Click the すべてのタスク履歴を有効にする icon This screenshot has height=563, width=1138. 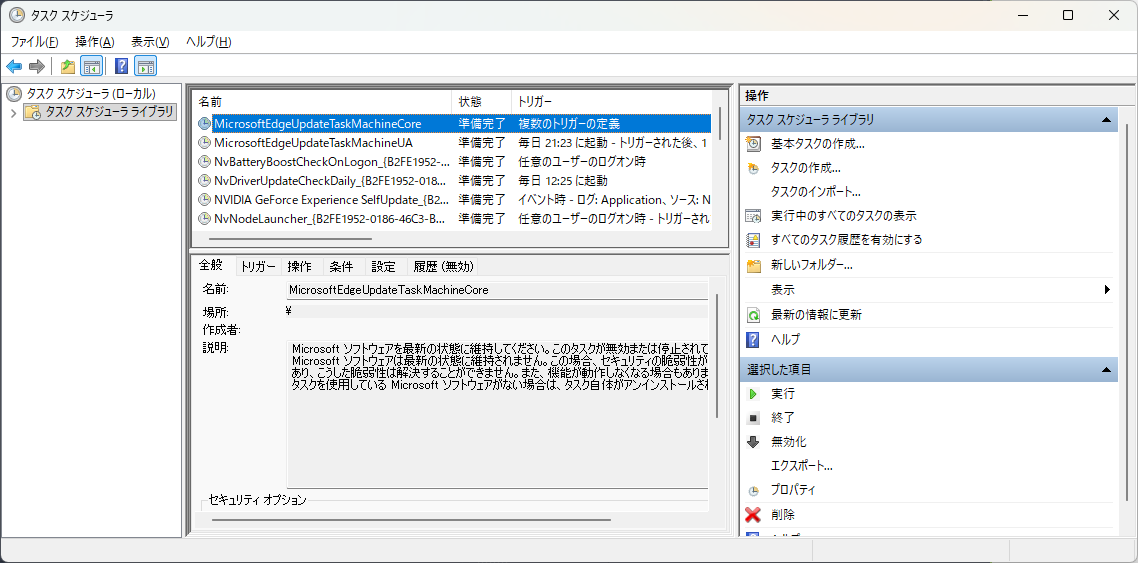(x=754, y=239)
